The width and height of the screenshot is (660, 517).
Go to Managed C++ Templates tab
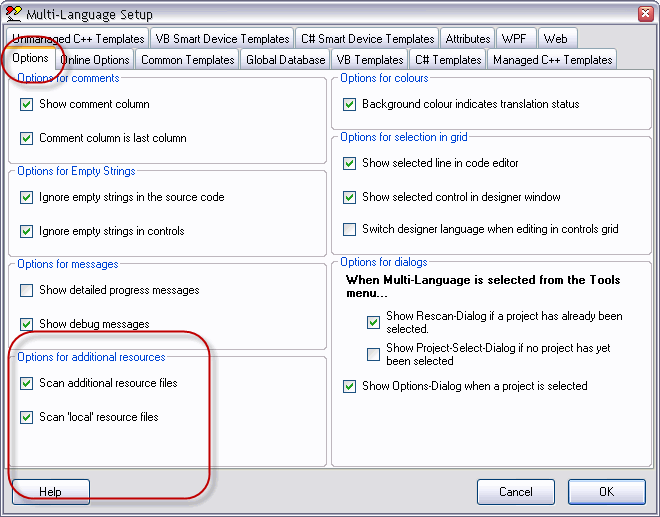point(552,60)
